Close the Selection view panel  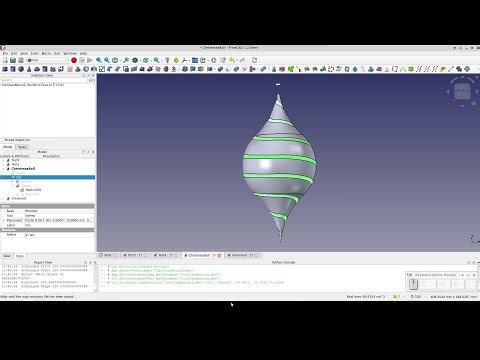point(93,75)
